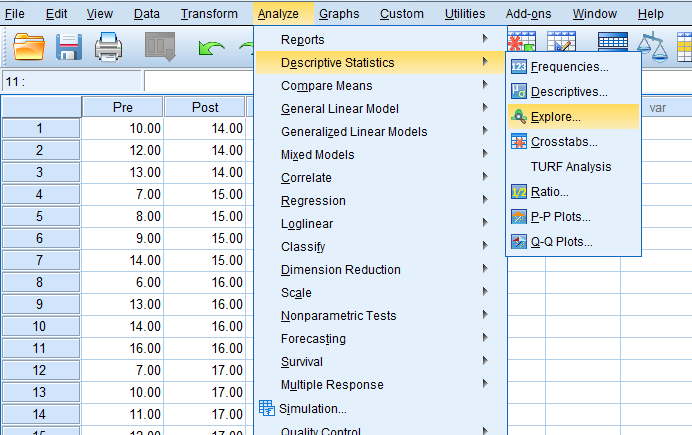Open the Graphs menu
This screenshot has width=692, height=435.
[339, 14]
